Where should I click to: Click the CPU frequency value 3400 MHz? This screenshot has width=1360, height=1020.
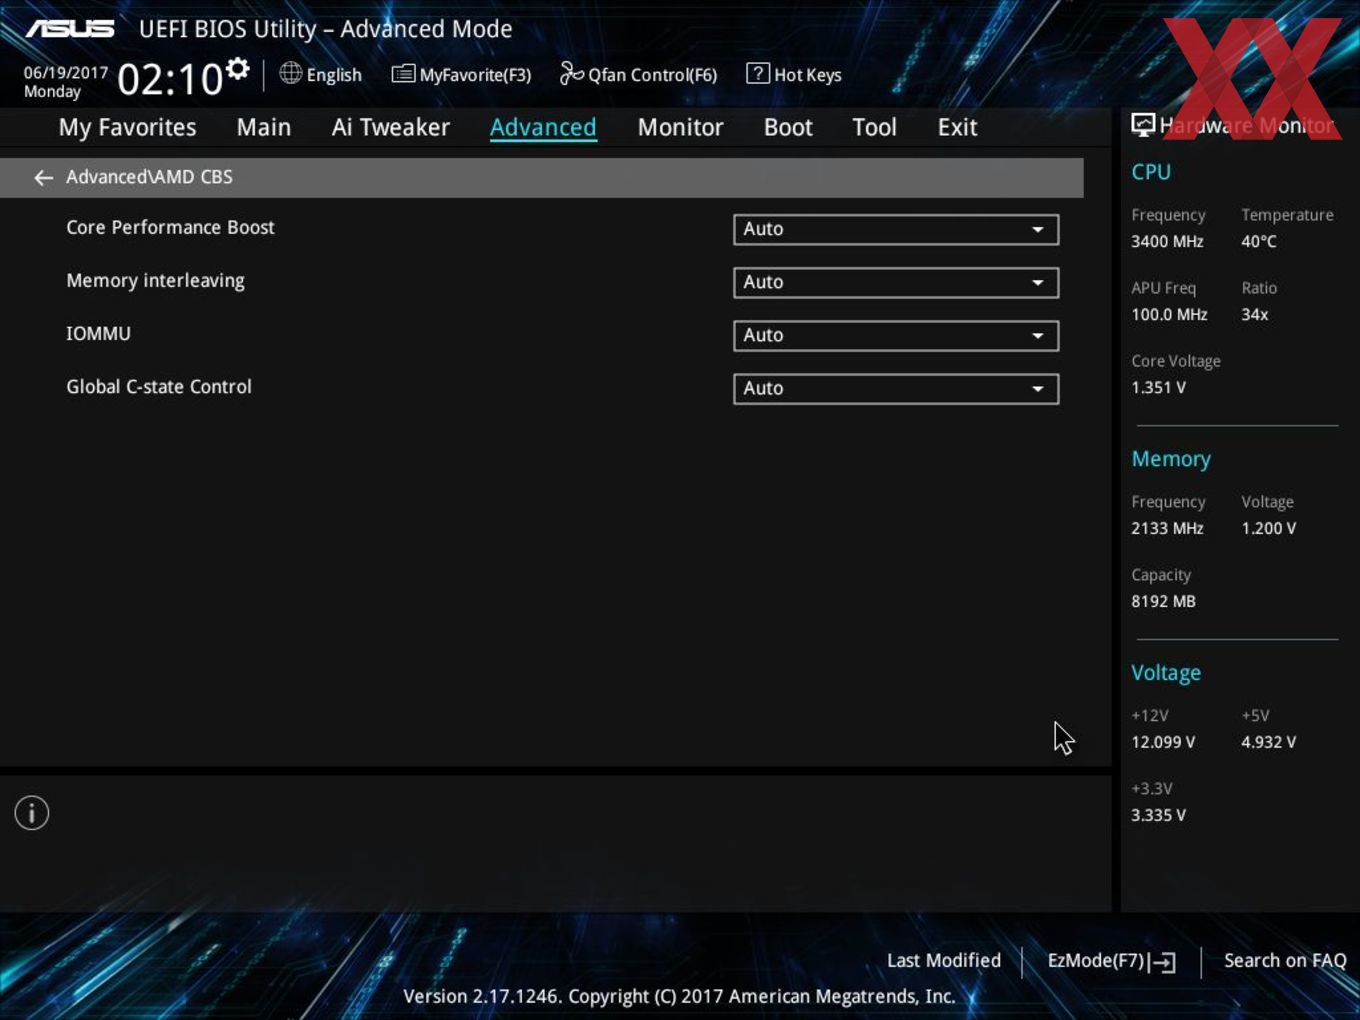coord(1167,241)
